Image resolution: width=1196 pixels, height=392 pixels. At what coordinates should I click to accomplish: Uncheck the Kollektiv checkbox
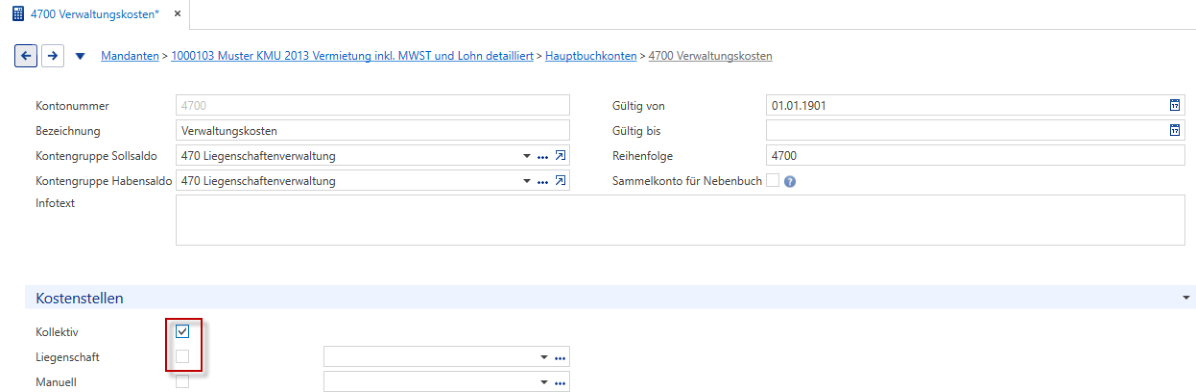(x=182, y=332)
